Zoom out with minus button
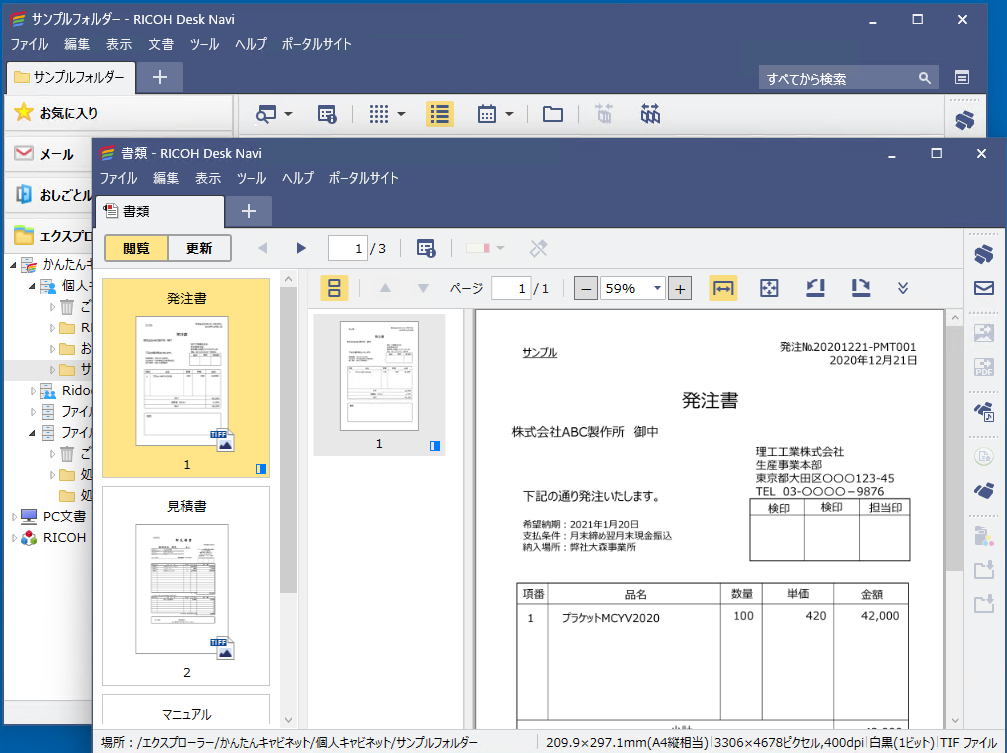This screenshot has width=1007, height=753. tap(586, 288)
